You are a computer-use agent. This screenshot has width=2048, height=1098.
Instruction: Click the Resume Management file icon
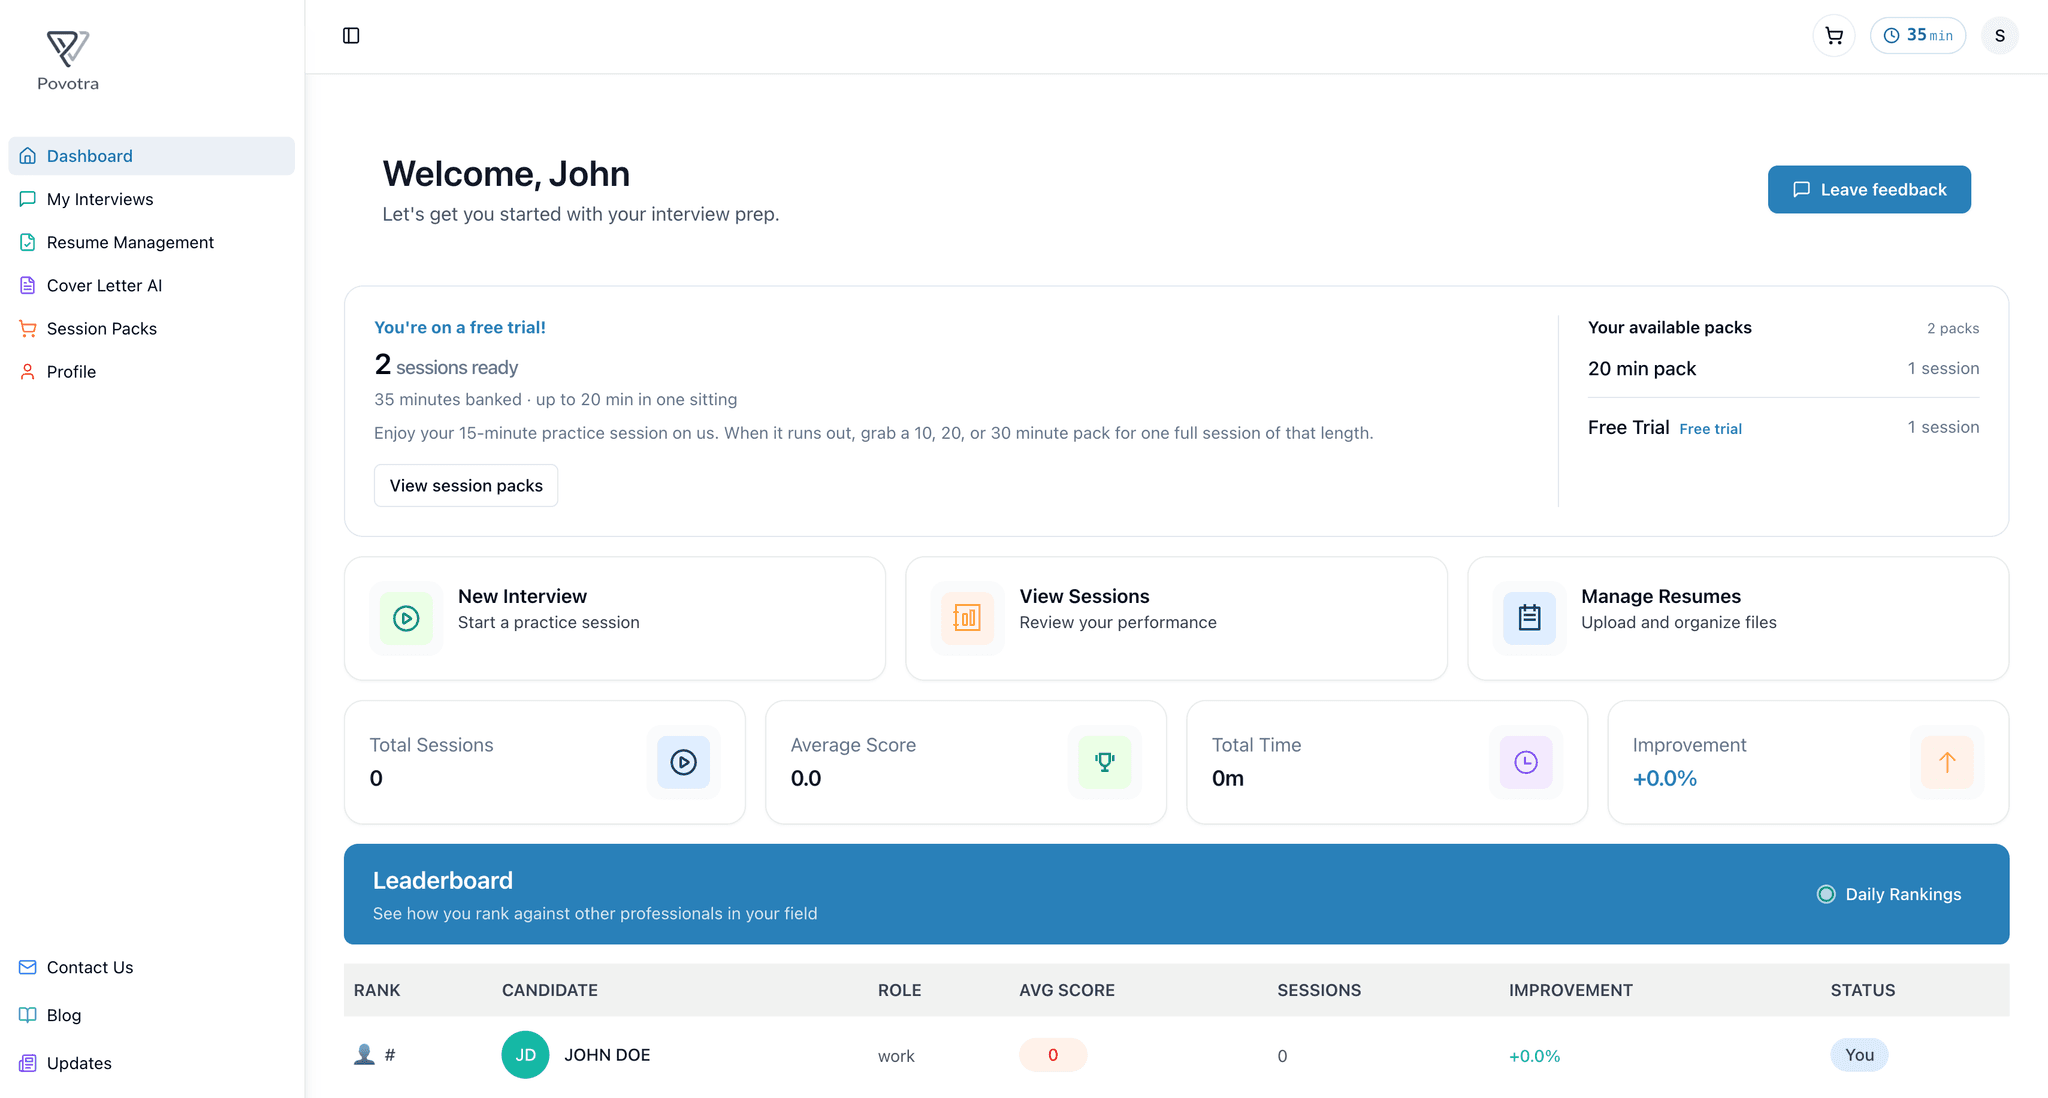(x=28, y=242)
